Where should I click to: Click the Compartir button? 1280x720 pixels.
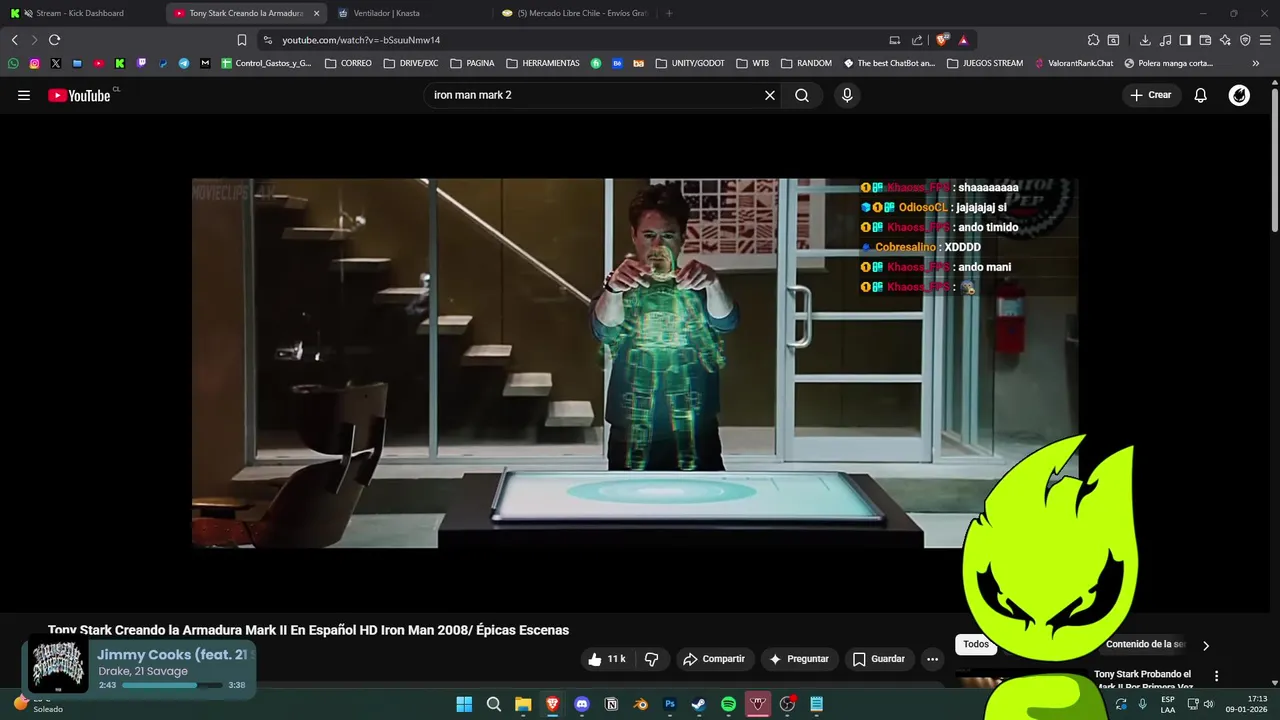[714, 659]
